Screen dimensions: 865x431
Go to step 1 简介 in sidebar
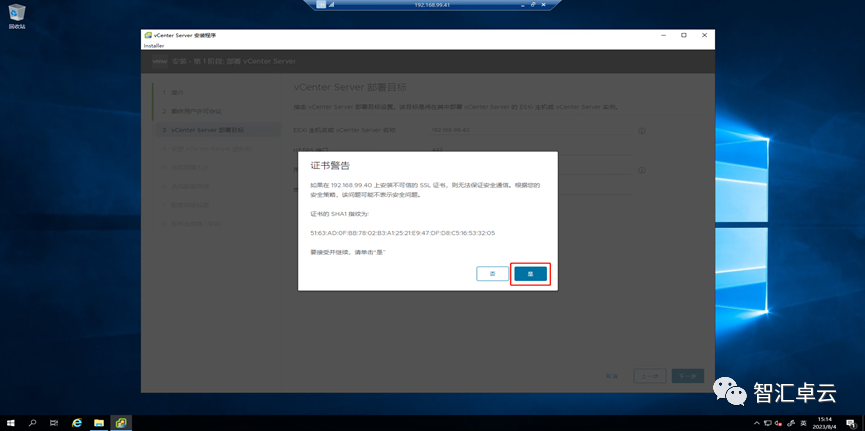click(x=173, y=92)
